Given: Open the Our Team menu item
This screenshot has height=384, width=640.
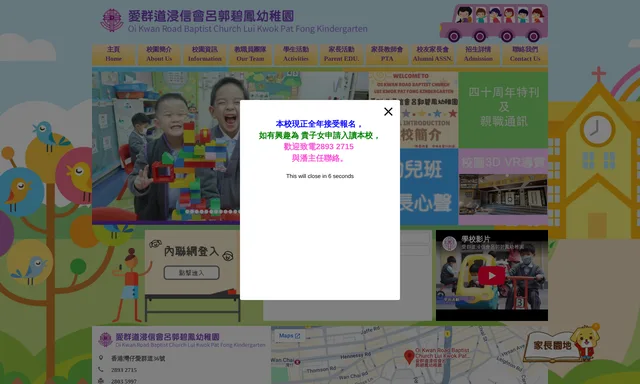Looking at the screenshot, I should tap(250, 54).
